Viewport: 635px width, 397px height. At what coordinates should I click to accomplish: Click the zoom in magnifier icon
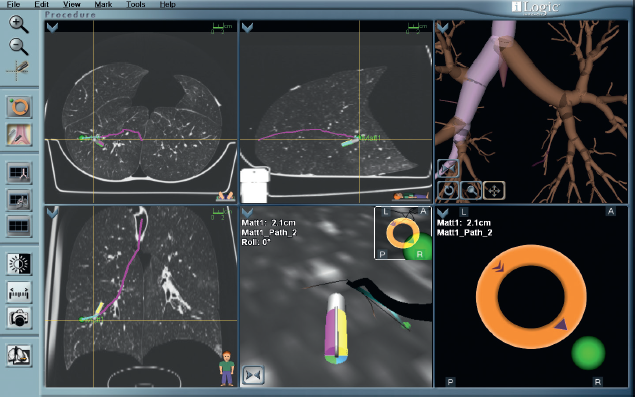(x=19, y=24)
